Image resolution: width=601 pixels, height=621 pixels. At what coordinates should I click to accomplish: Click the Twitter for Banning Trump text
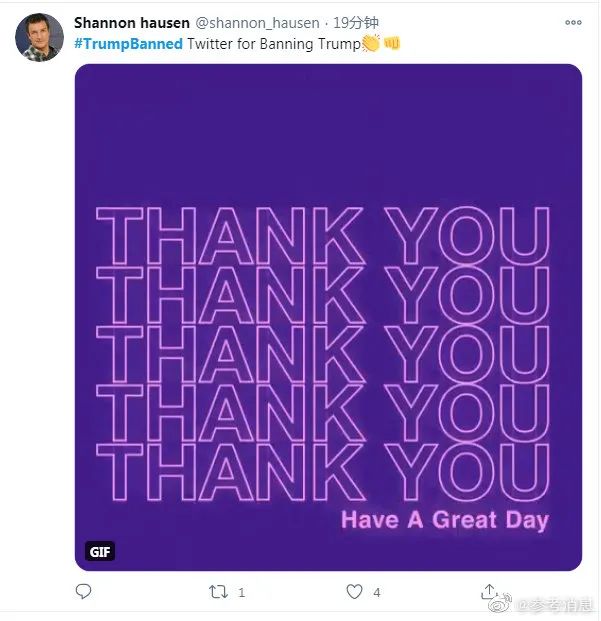[273, 43]
